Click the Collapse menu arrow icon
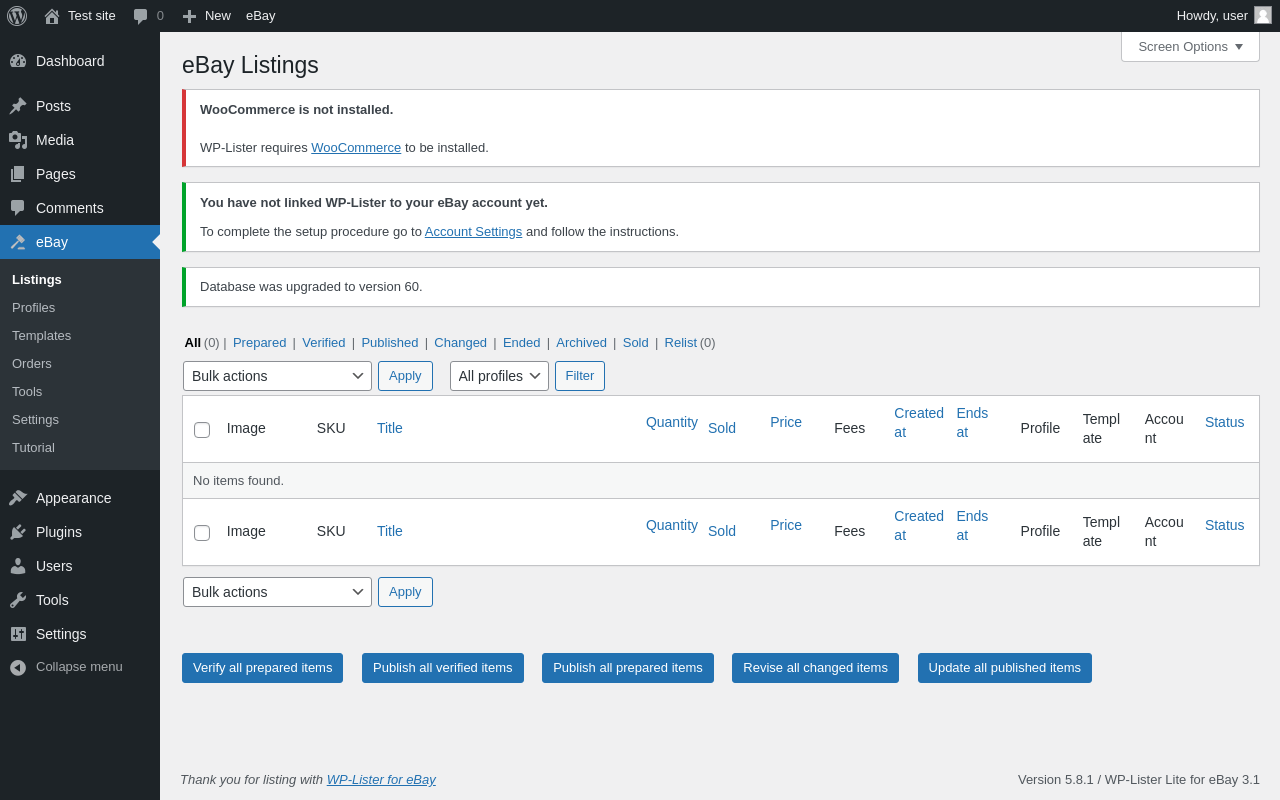The height and width of the screenshot is (800, 1280). point(18,667)
